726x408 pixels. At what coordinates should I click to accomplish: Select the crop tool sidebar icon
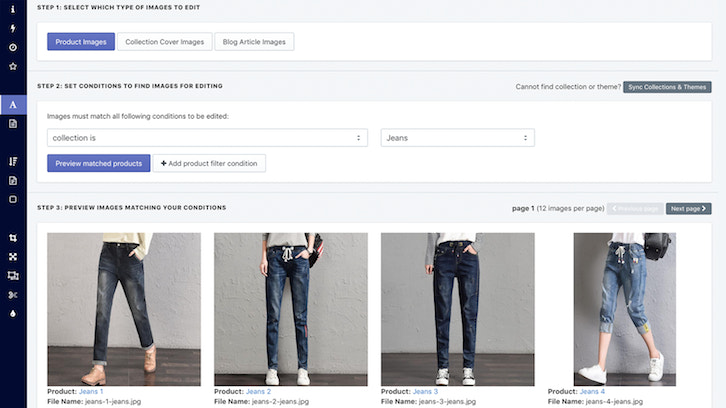click(x=13, y=238)
